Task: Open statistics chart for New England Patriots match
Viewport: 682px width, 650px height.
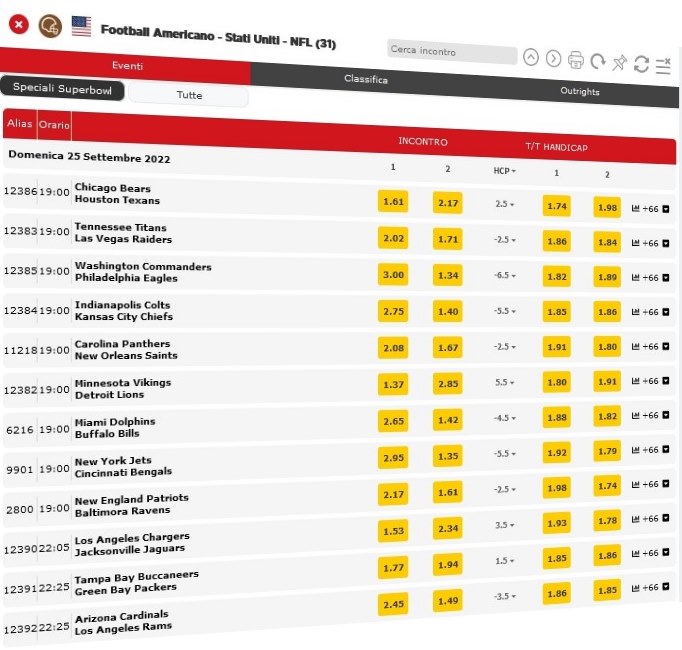Action: [x=635, y=484]
